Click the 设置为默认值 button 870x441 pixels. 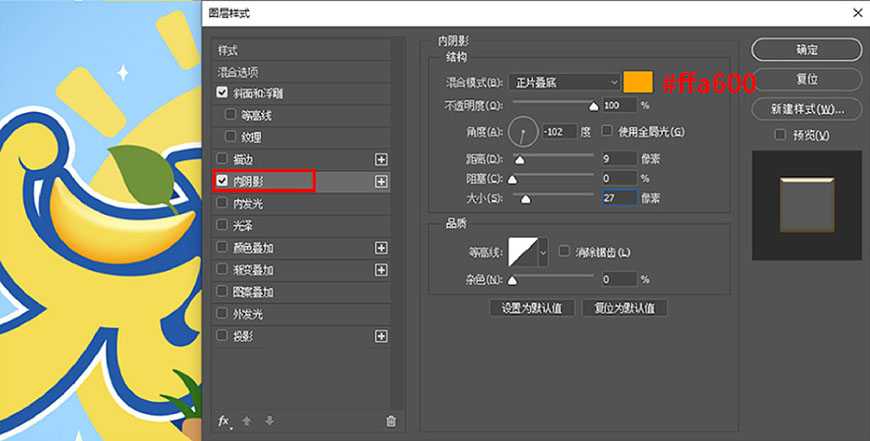532,308
